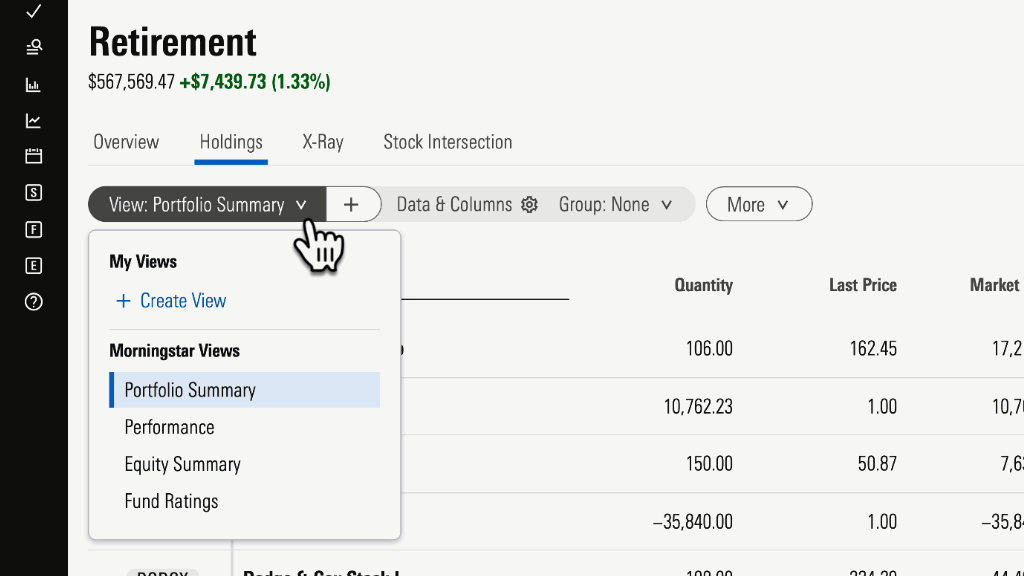Click the calendar icon in sidebar
This screenshot has height=576, width=1024.
pyautogui.click(x=34, y=156)
